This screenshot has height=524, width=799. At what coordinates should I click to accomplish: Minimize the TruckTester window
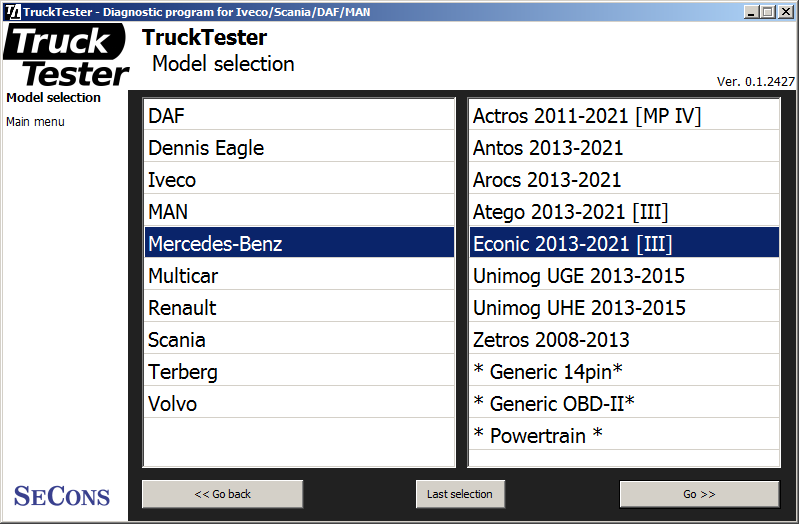751,12
